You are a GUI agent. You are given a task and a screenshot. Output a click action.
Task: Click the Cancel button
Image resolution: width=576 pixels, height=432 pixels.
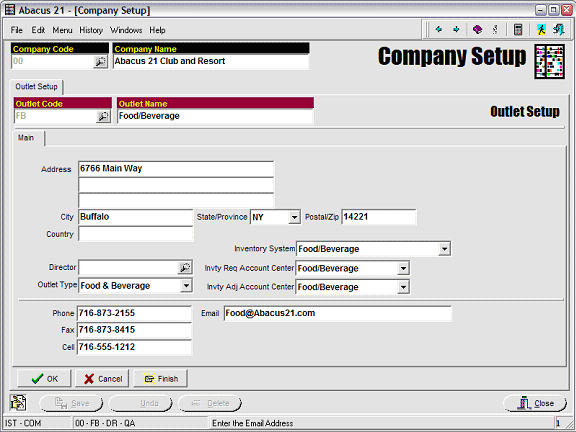click(x=102, y=378)
